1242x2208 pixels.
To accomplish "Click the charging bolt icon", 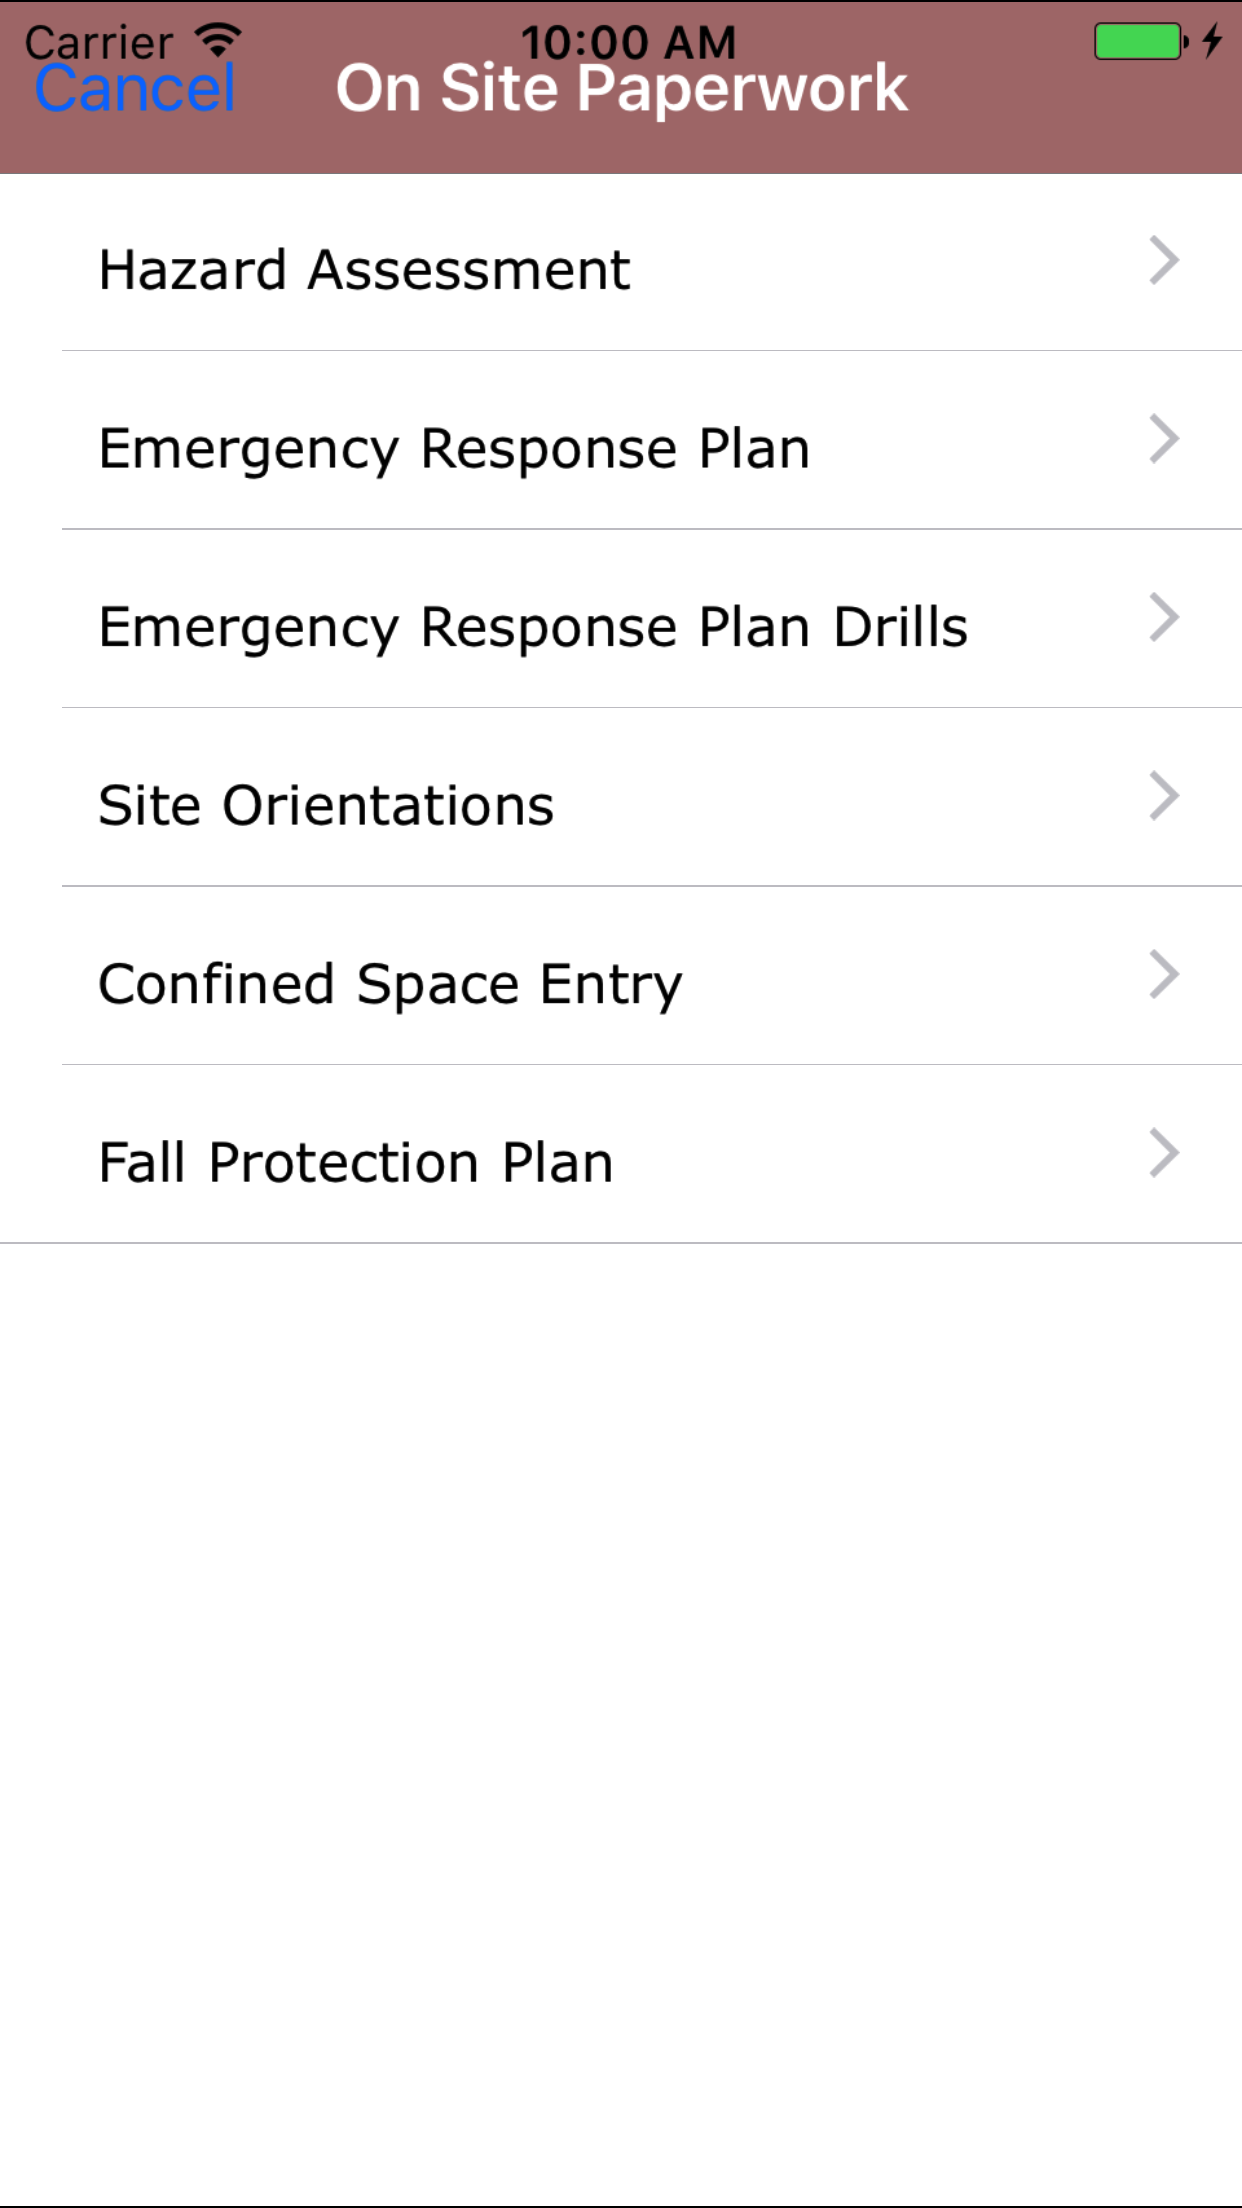I will click(x=1212, y=41).
